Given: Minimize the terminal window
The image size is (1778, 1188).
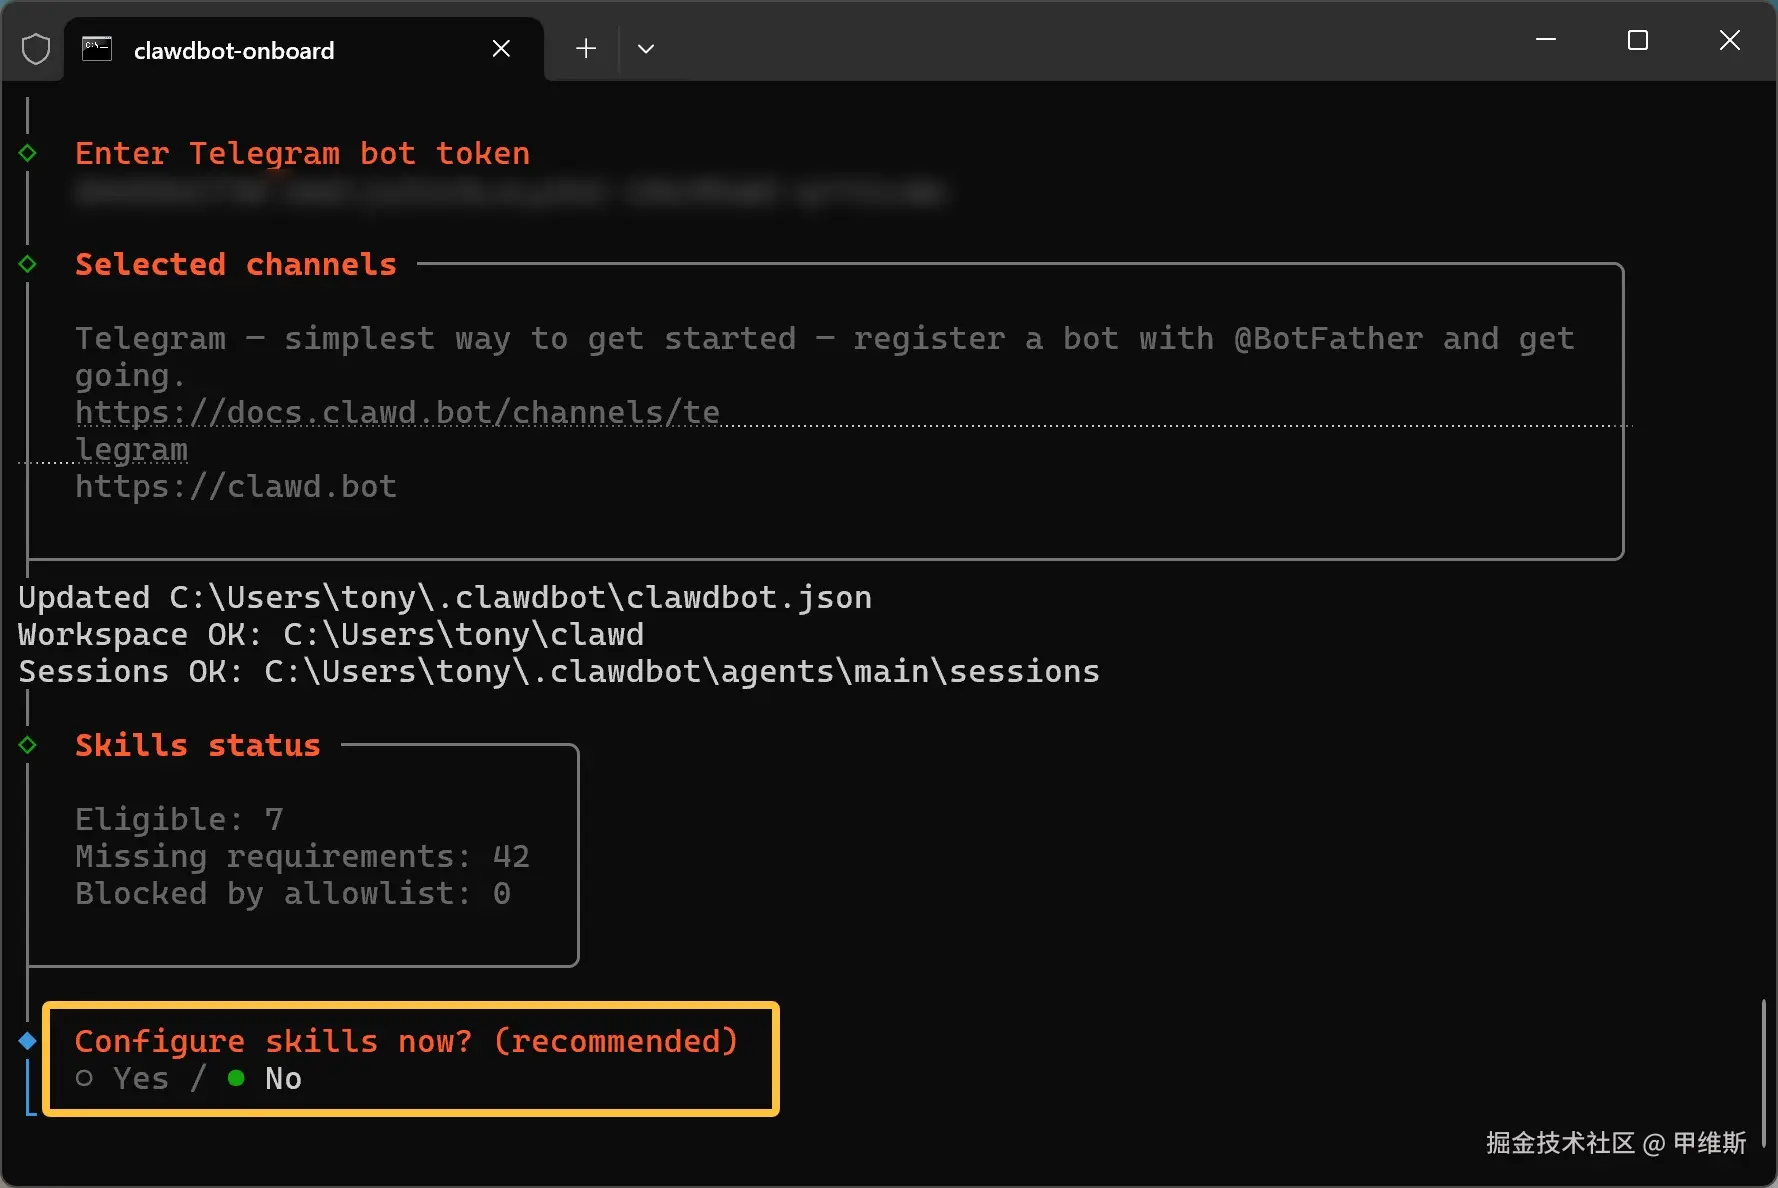Looking at the screenshot, I should [1546, 41].
